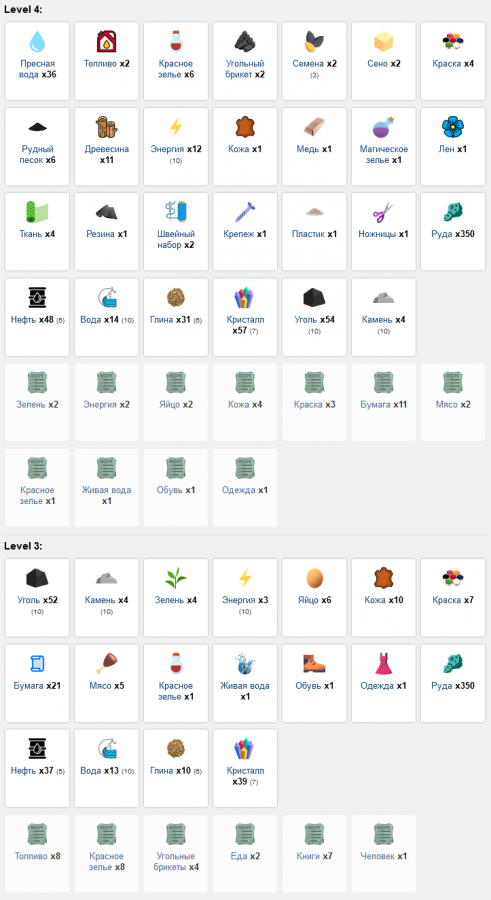This screenshot has width=491, height=900.
Task: Click the blue scroll icon above Бумага x21
Action: click(37, 664)
